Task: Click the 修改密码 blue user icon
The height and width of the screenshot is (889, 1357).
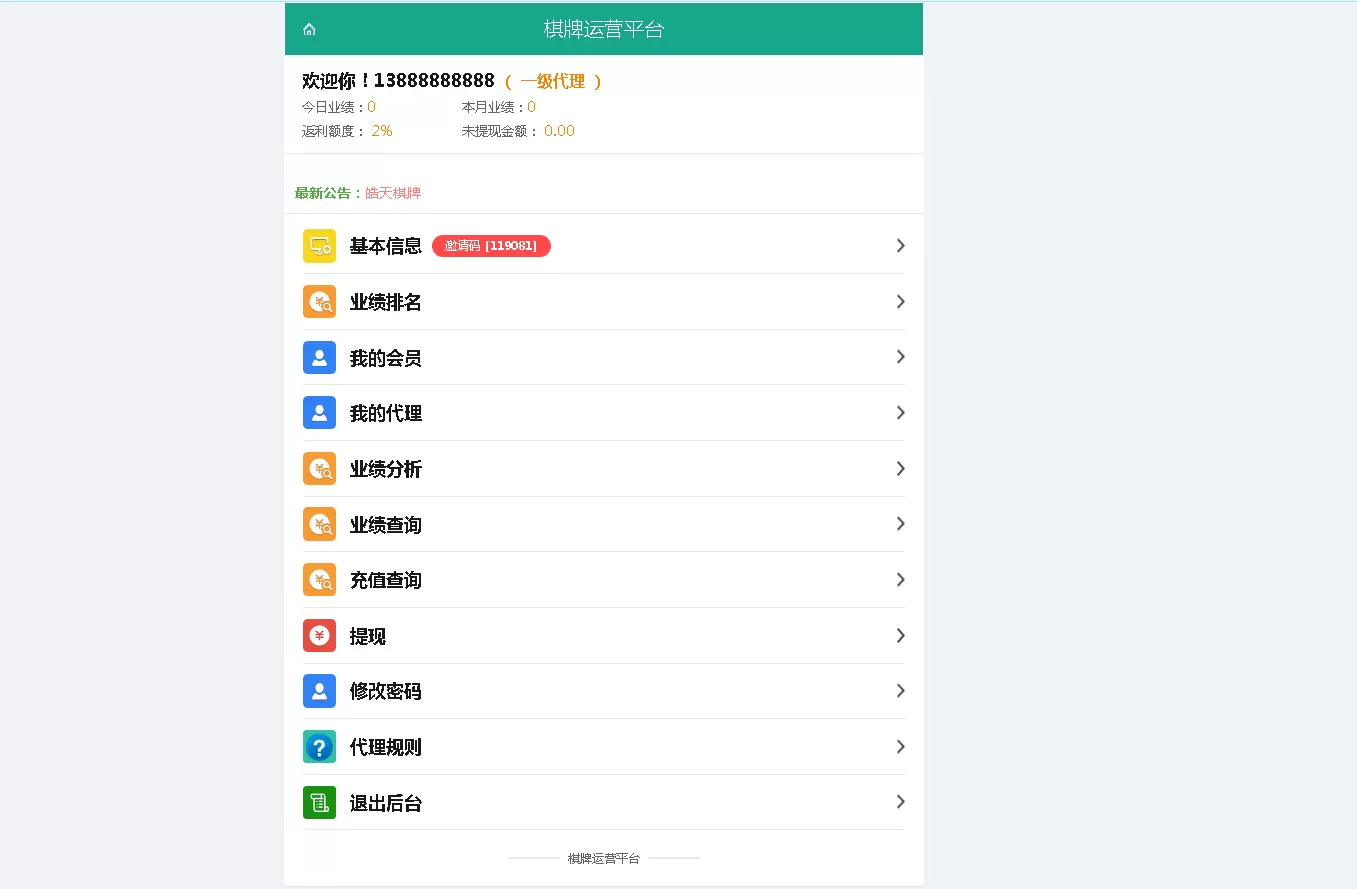Action: coord(319,690)
